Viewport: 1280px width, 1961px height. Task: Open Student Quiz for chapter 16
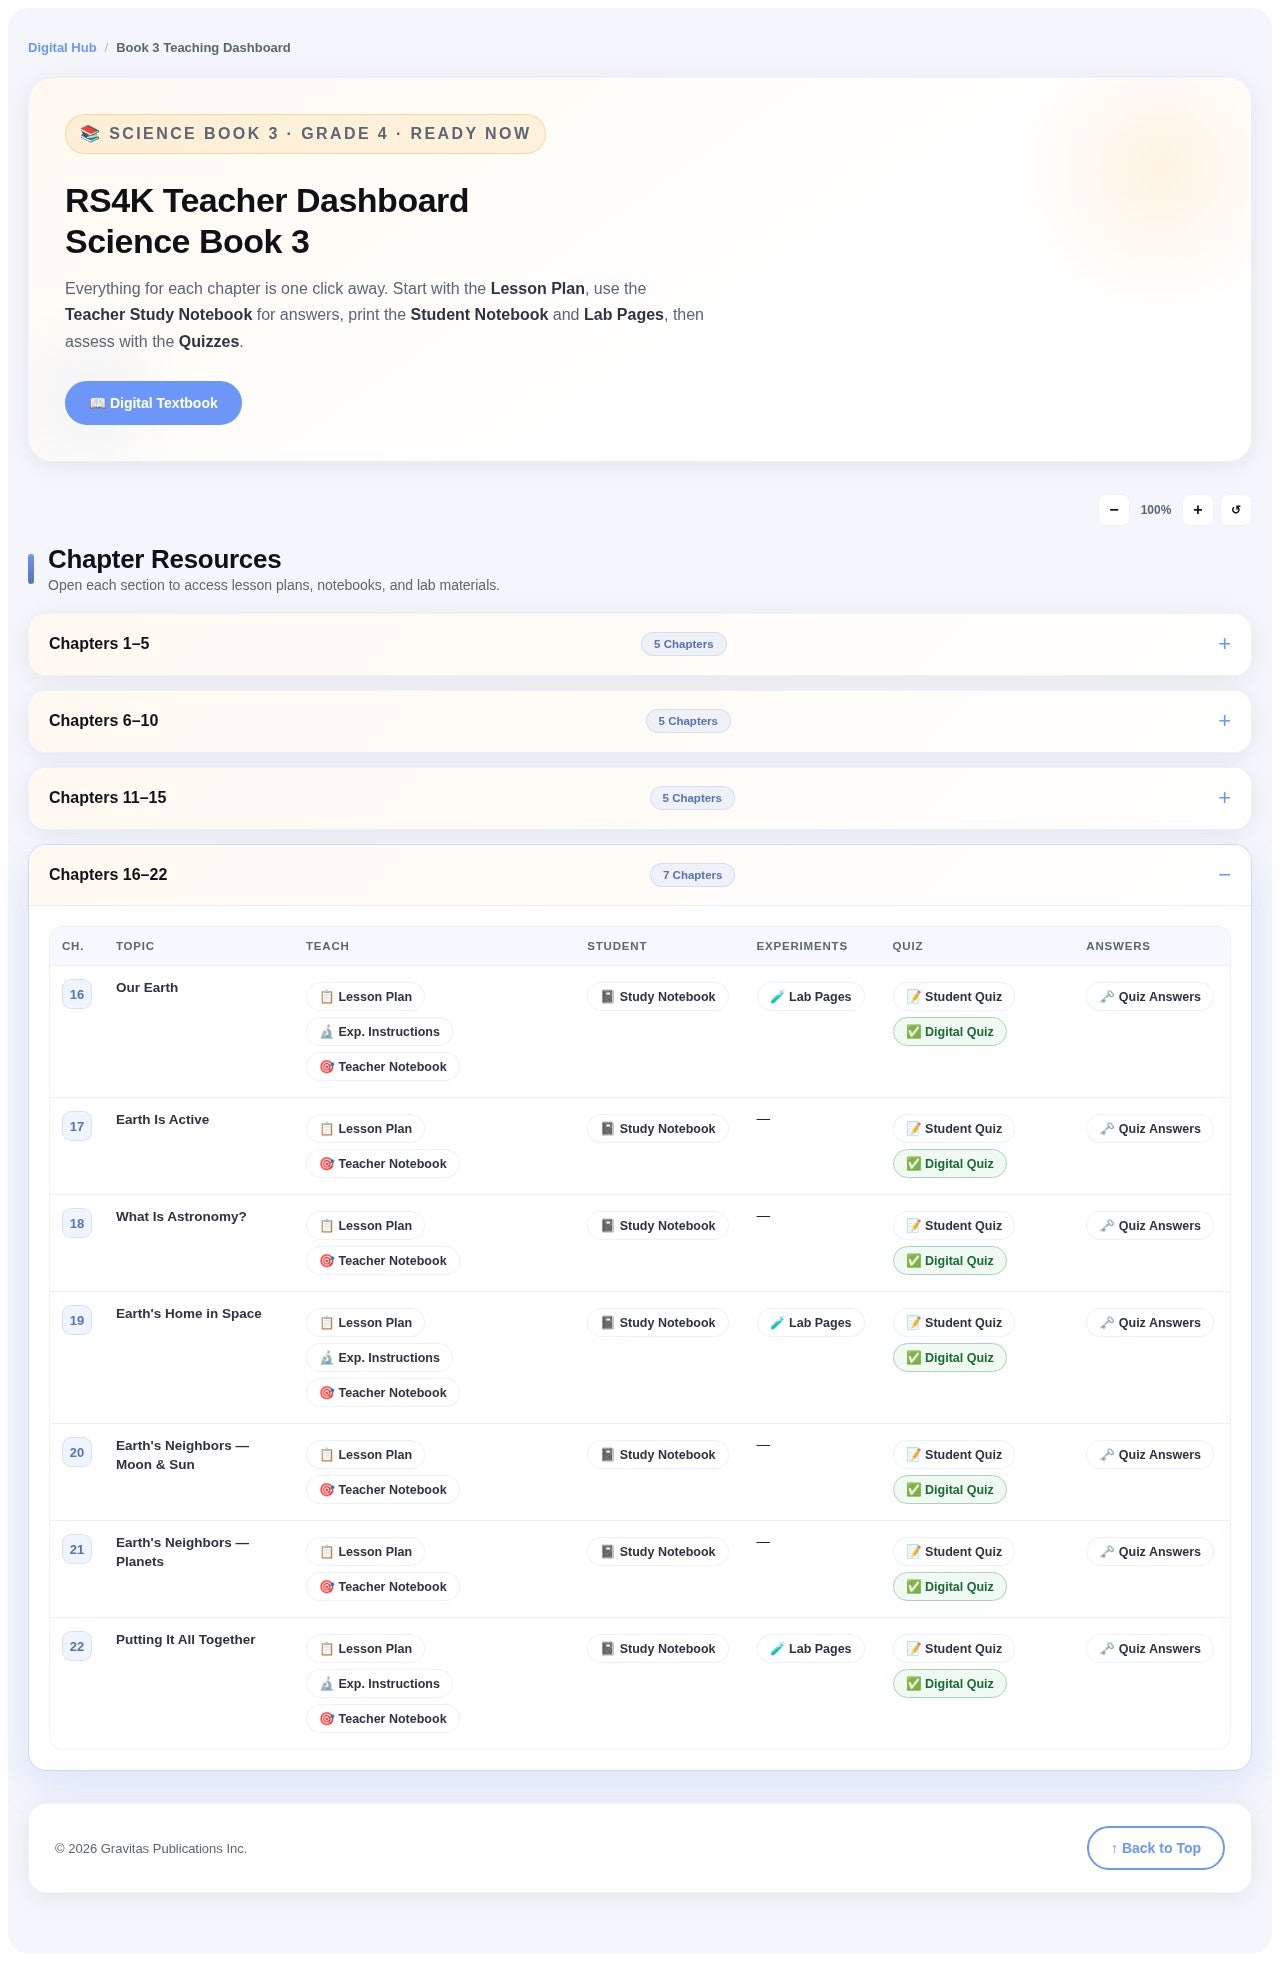click(x=954, y=997)
